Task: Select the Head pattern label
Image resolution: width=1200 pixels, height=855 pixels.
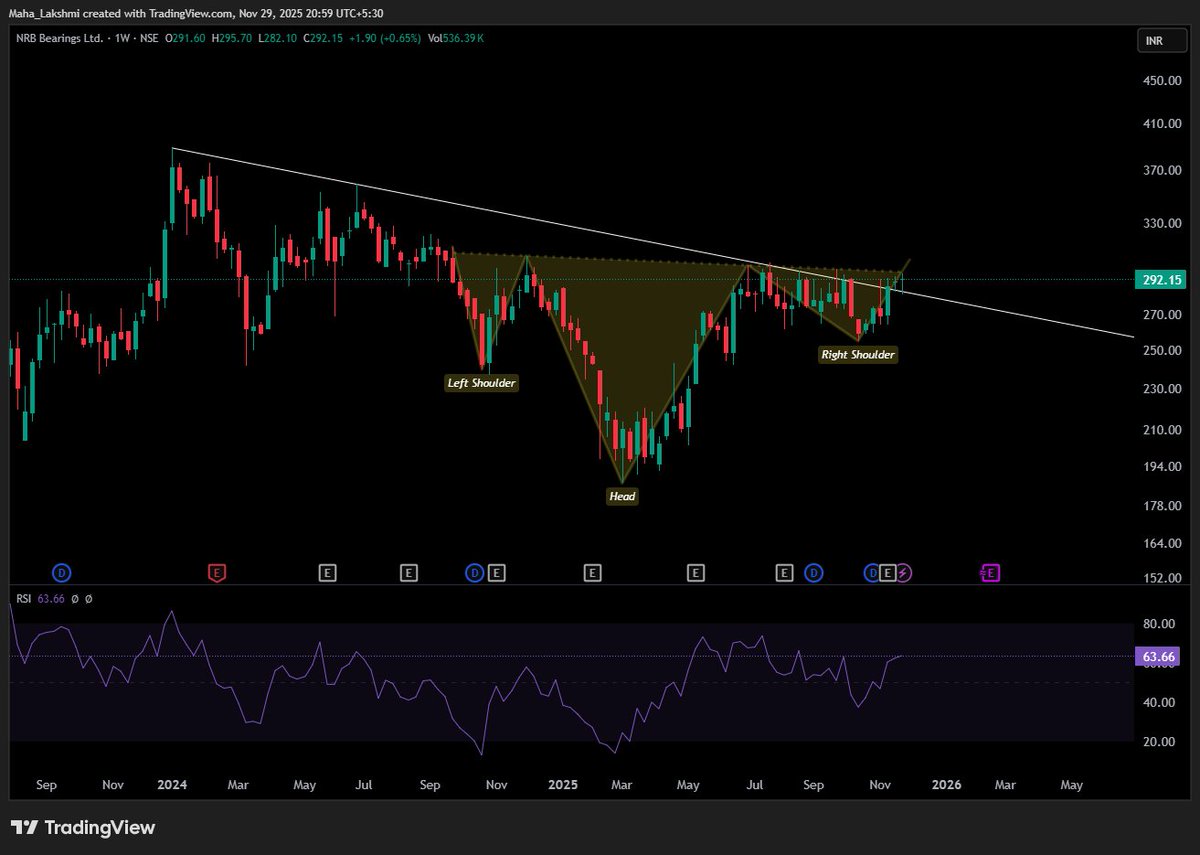Action: (x=622, y=496)
